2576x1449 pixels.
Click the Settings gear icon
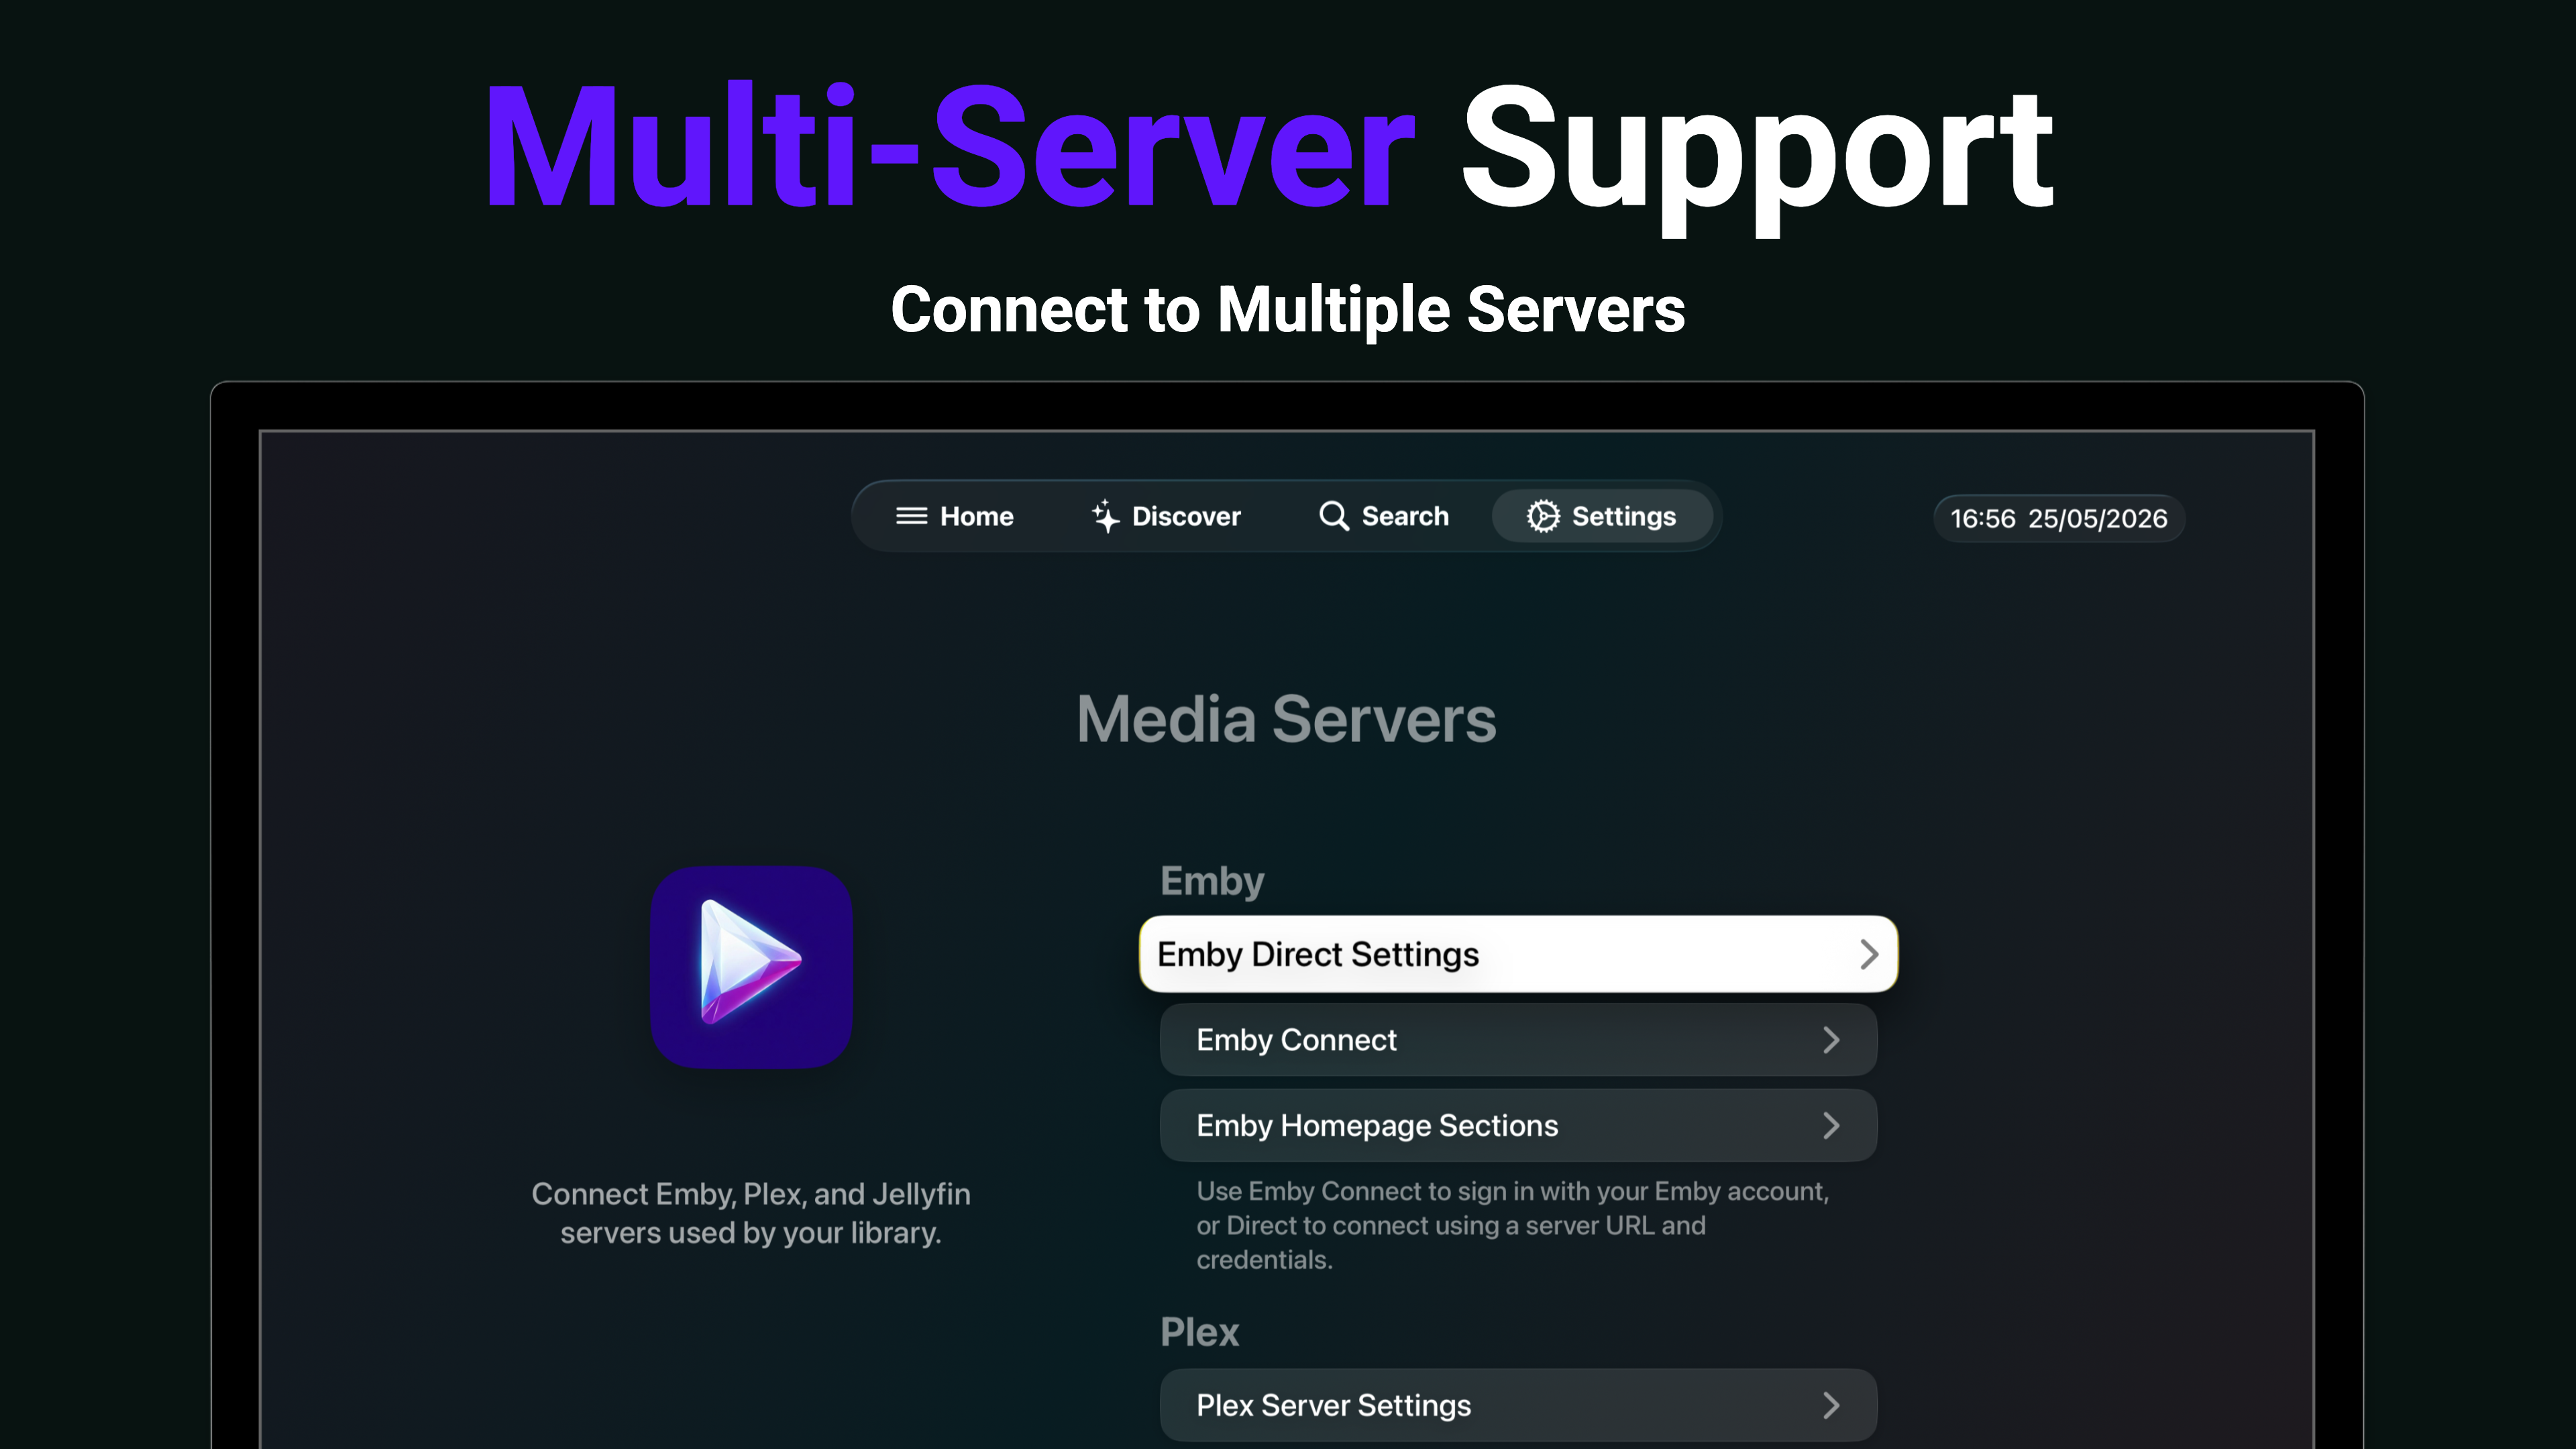click(x=1543, y=516)
